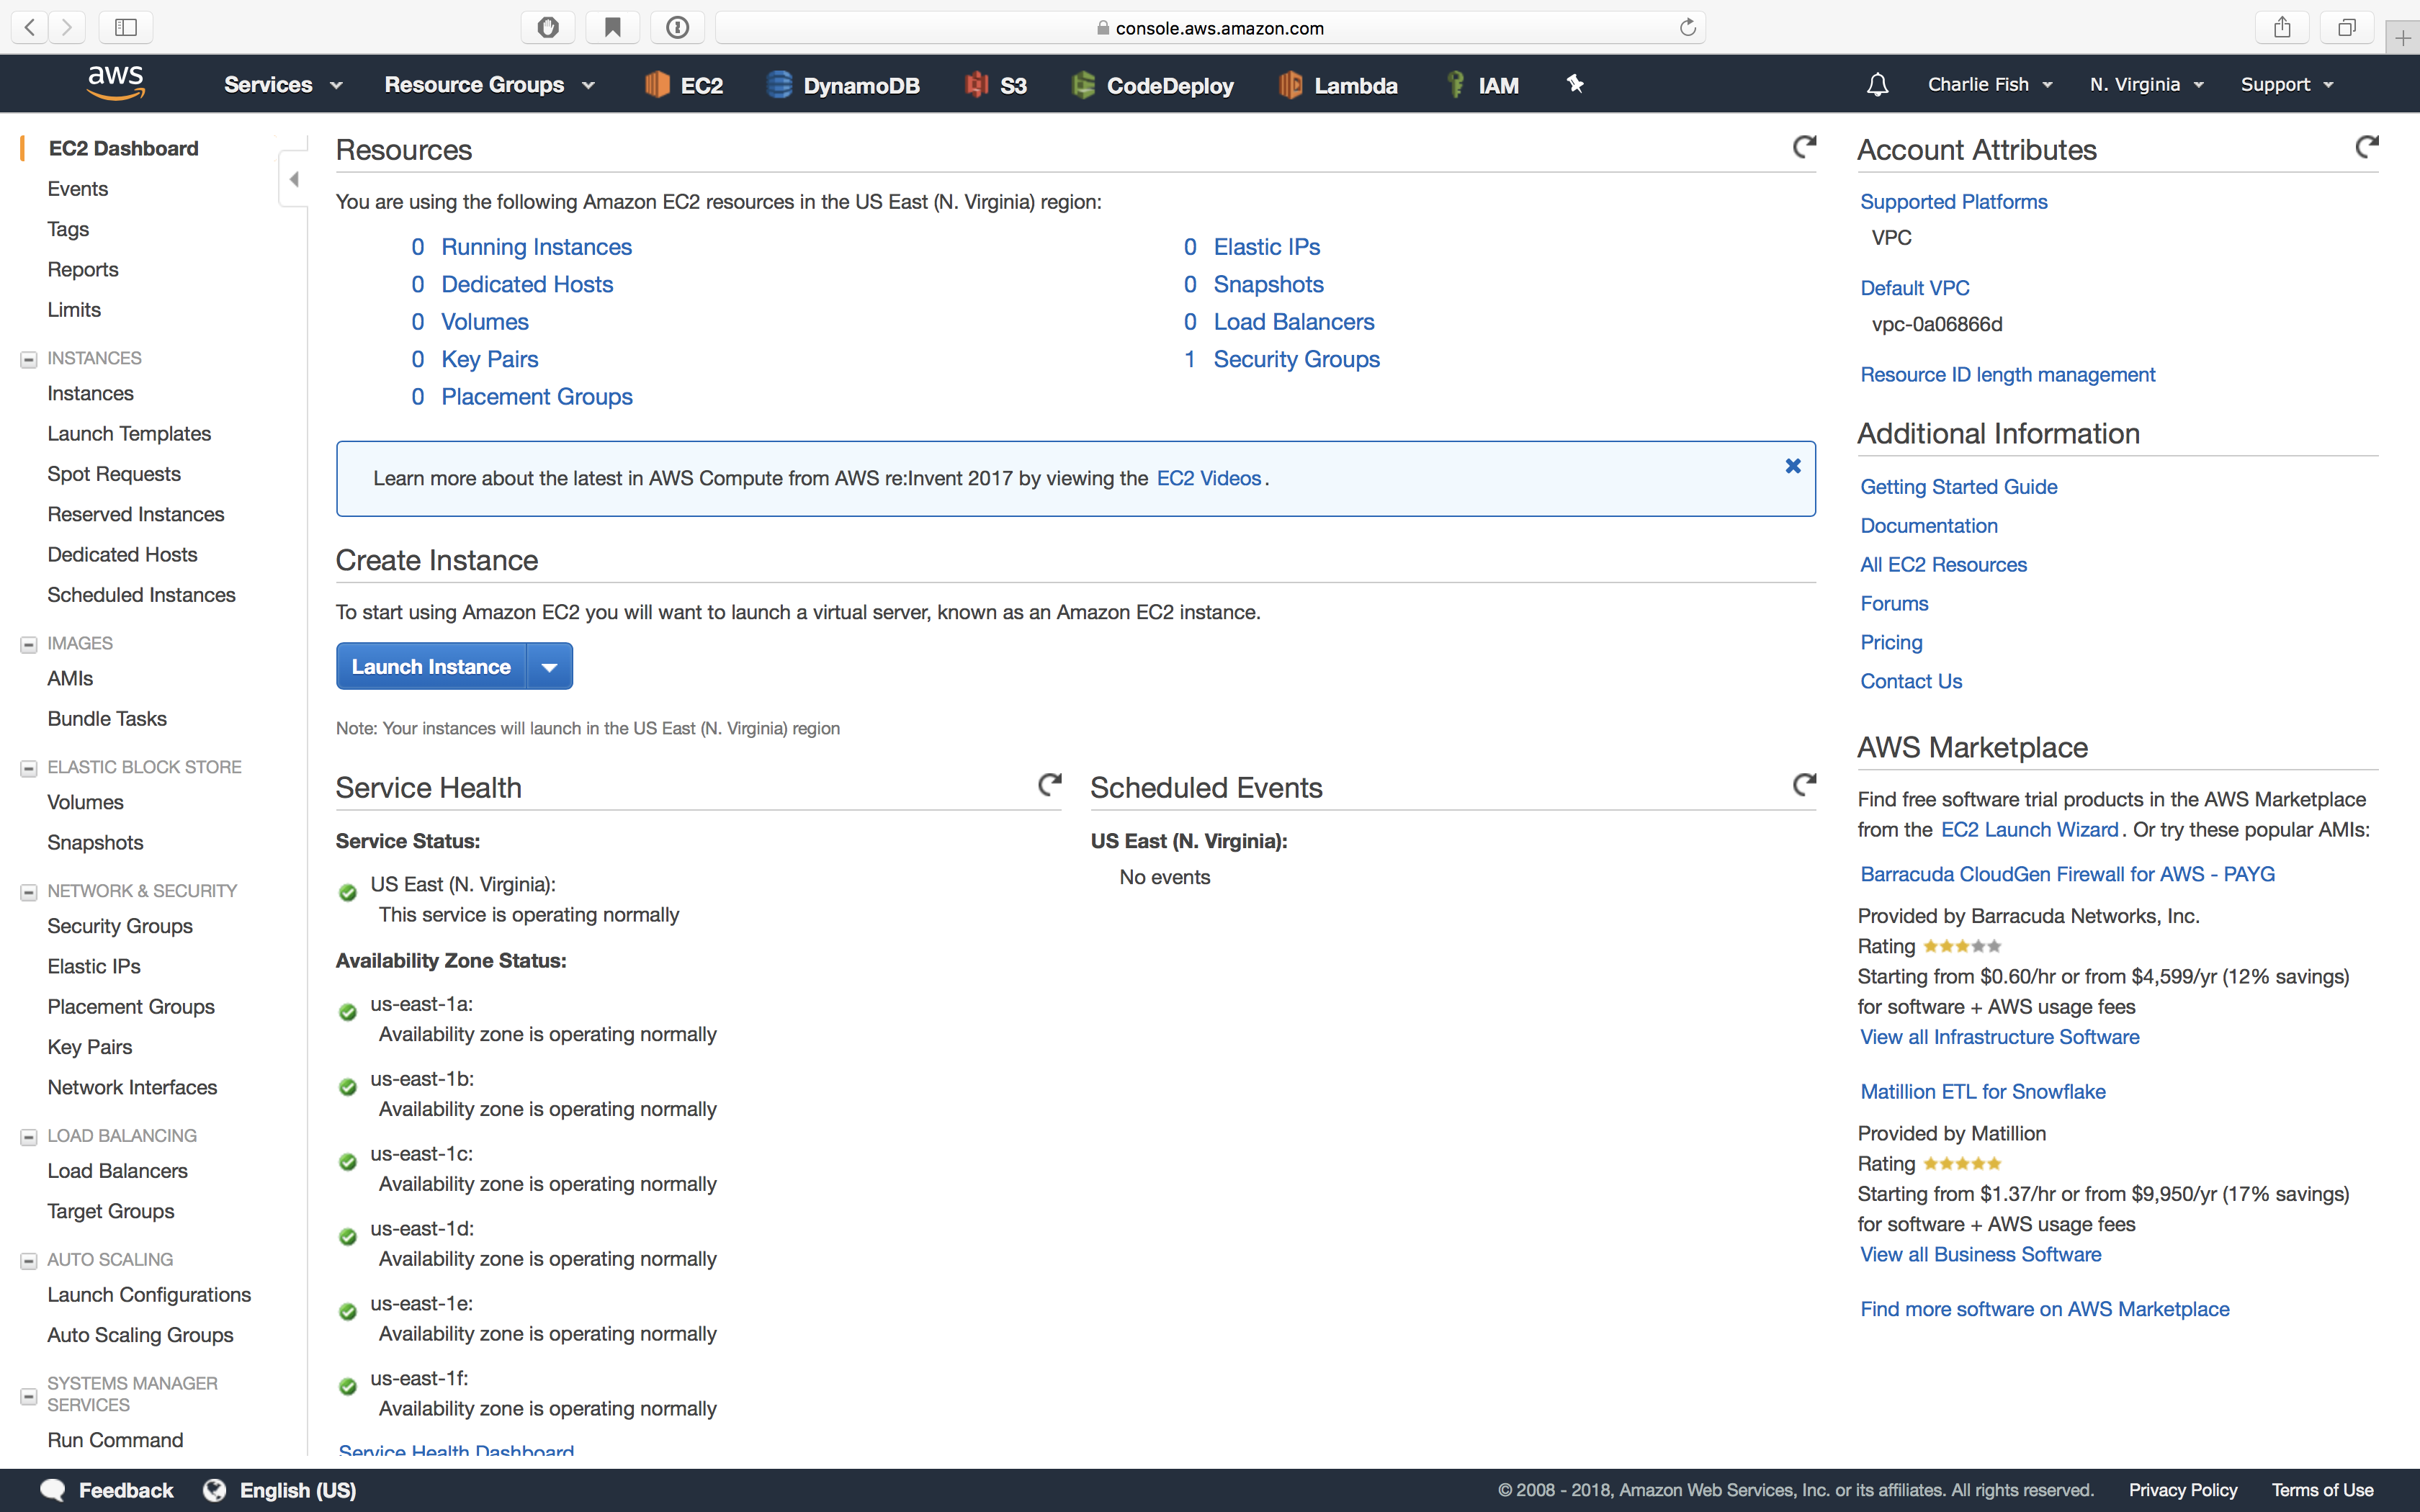Viewport: 2420px width, 1512px height.
Task: Click the AWS logo home icon
Action: pyautogui.click(x=116, y=83)
